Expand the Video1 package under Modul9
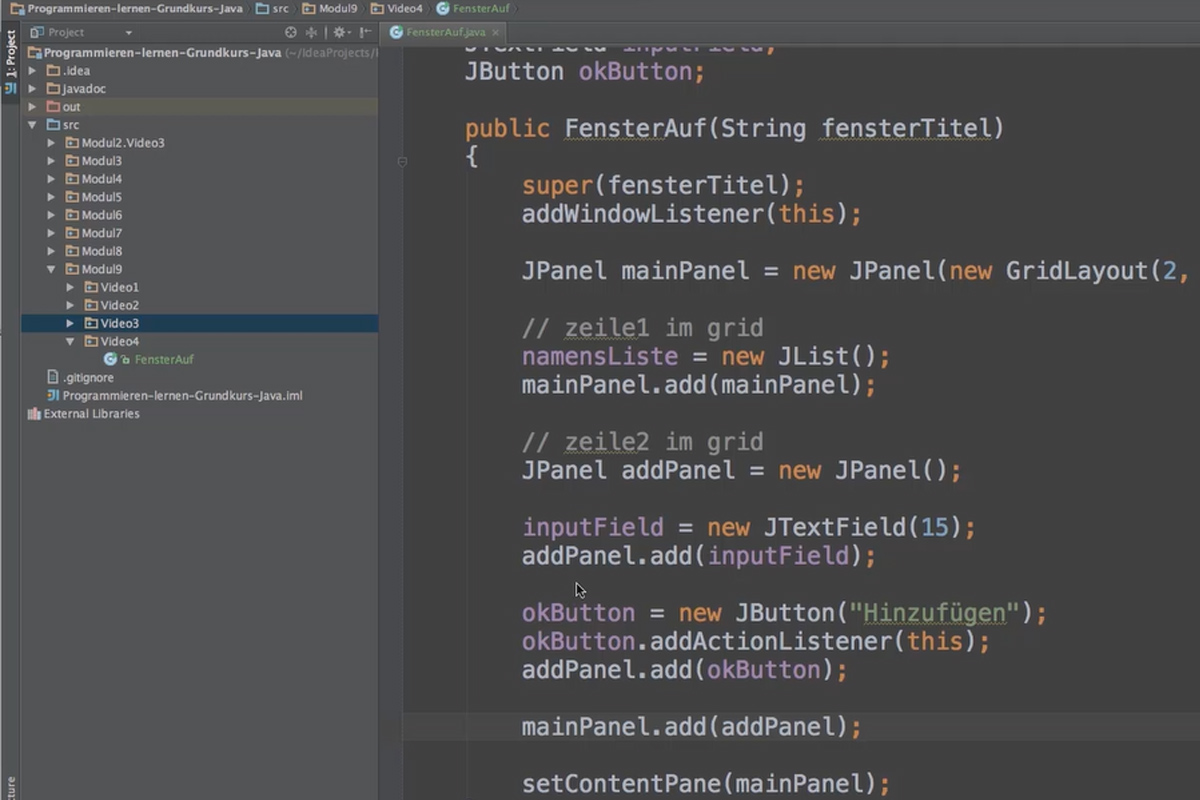 pyautogui.click(x=70, y=287)
